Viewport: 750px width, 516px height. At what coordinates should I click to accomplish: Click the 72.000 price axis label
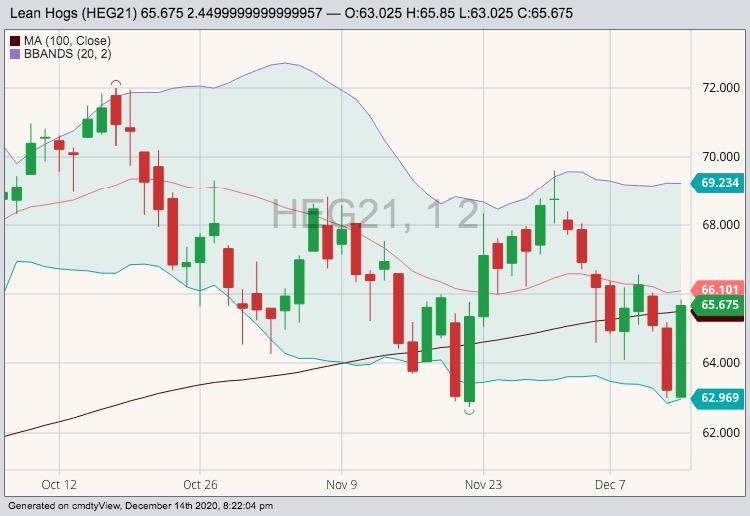click(x=721, y=88)
